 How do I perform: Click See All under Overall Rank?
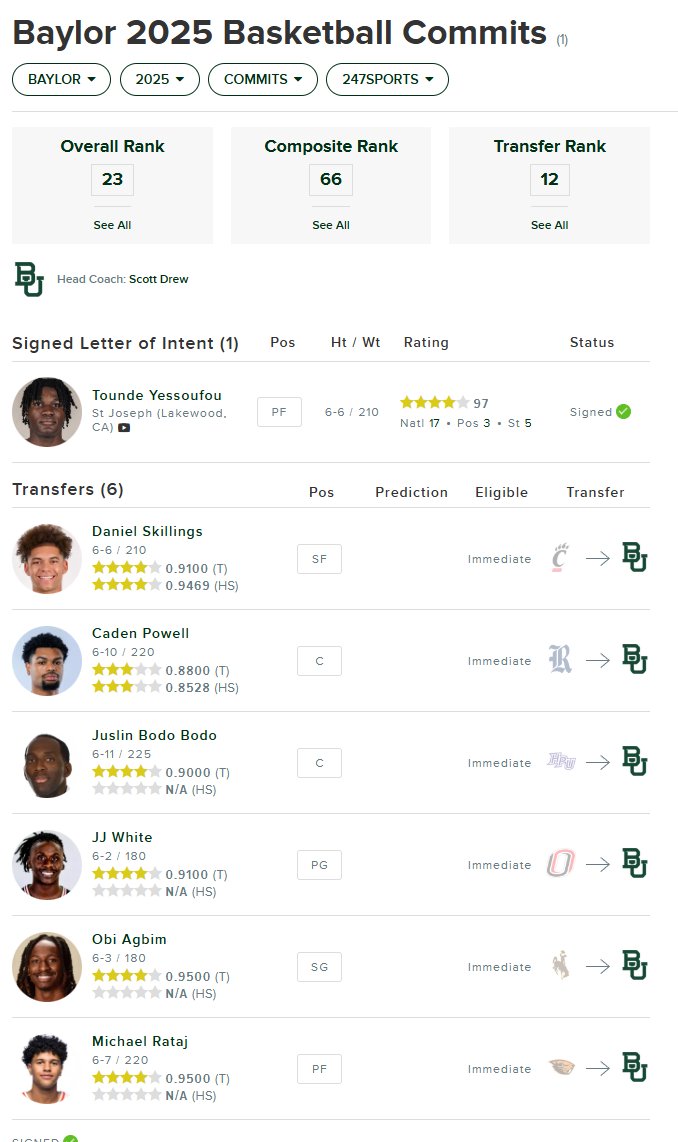point(112,225)
